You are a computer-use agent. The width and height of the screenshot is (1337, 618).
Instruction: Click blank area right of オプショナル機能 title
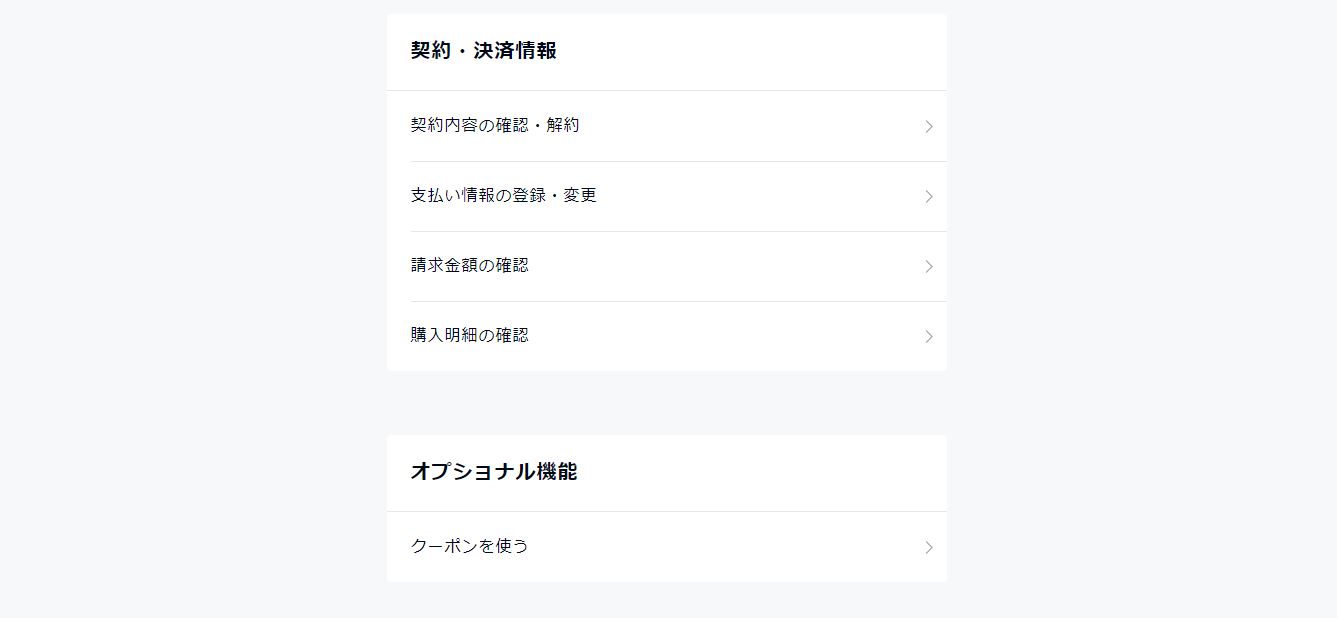coord(760,472)
